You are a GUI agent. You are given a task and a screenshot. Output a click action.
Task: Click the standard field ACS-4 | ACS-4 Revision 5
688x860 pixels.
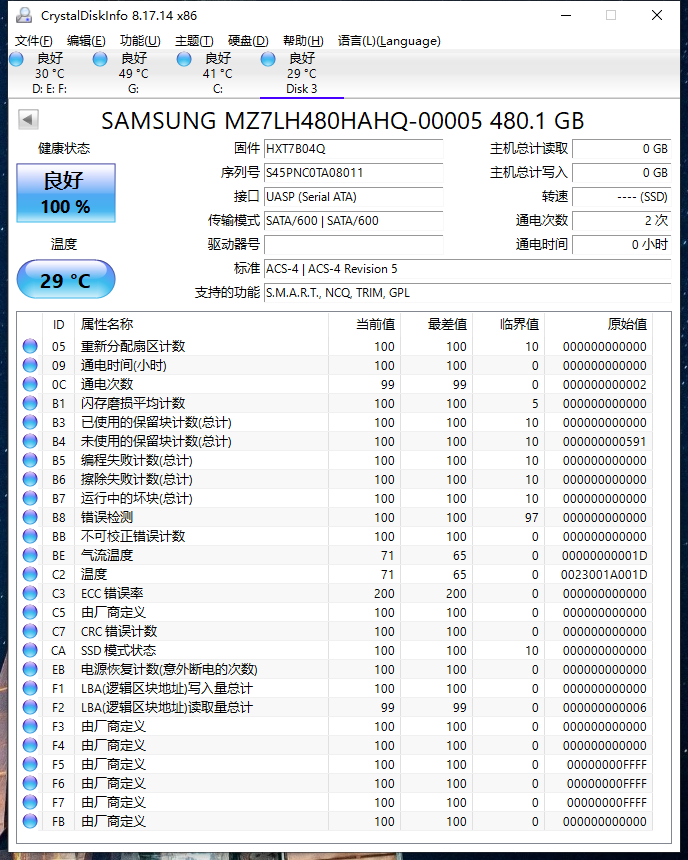[467, 269]
